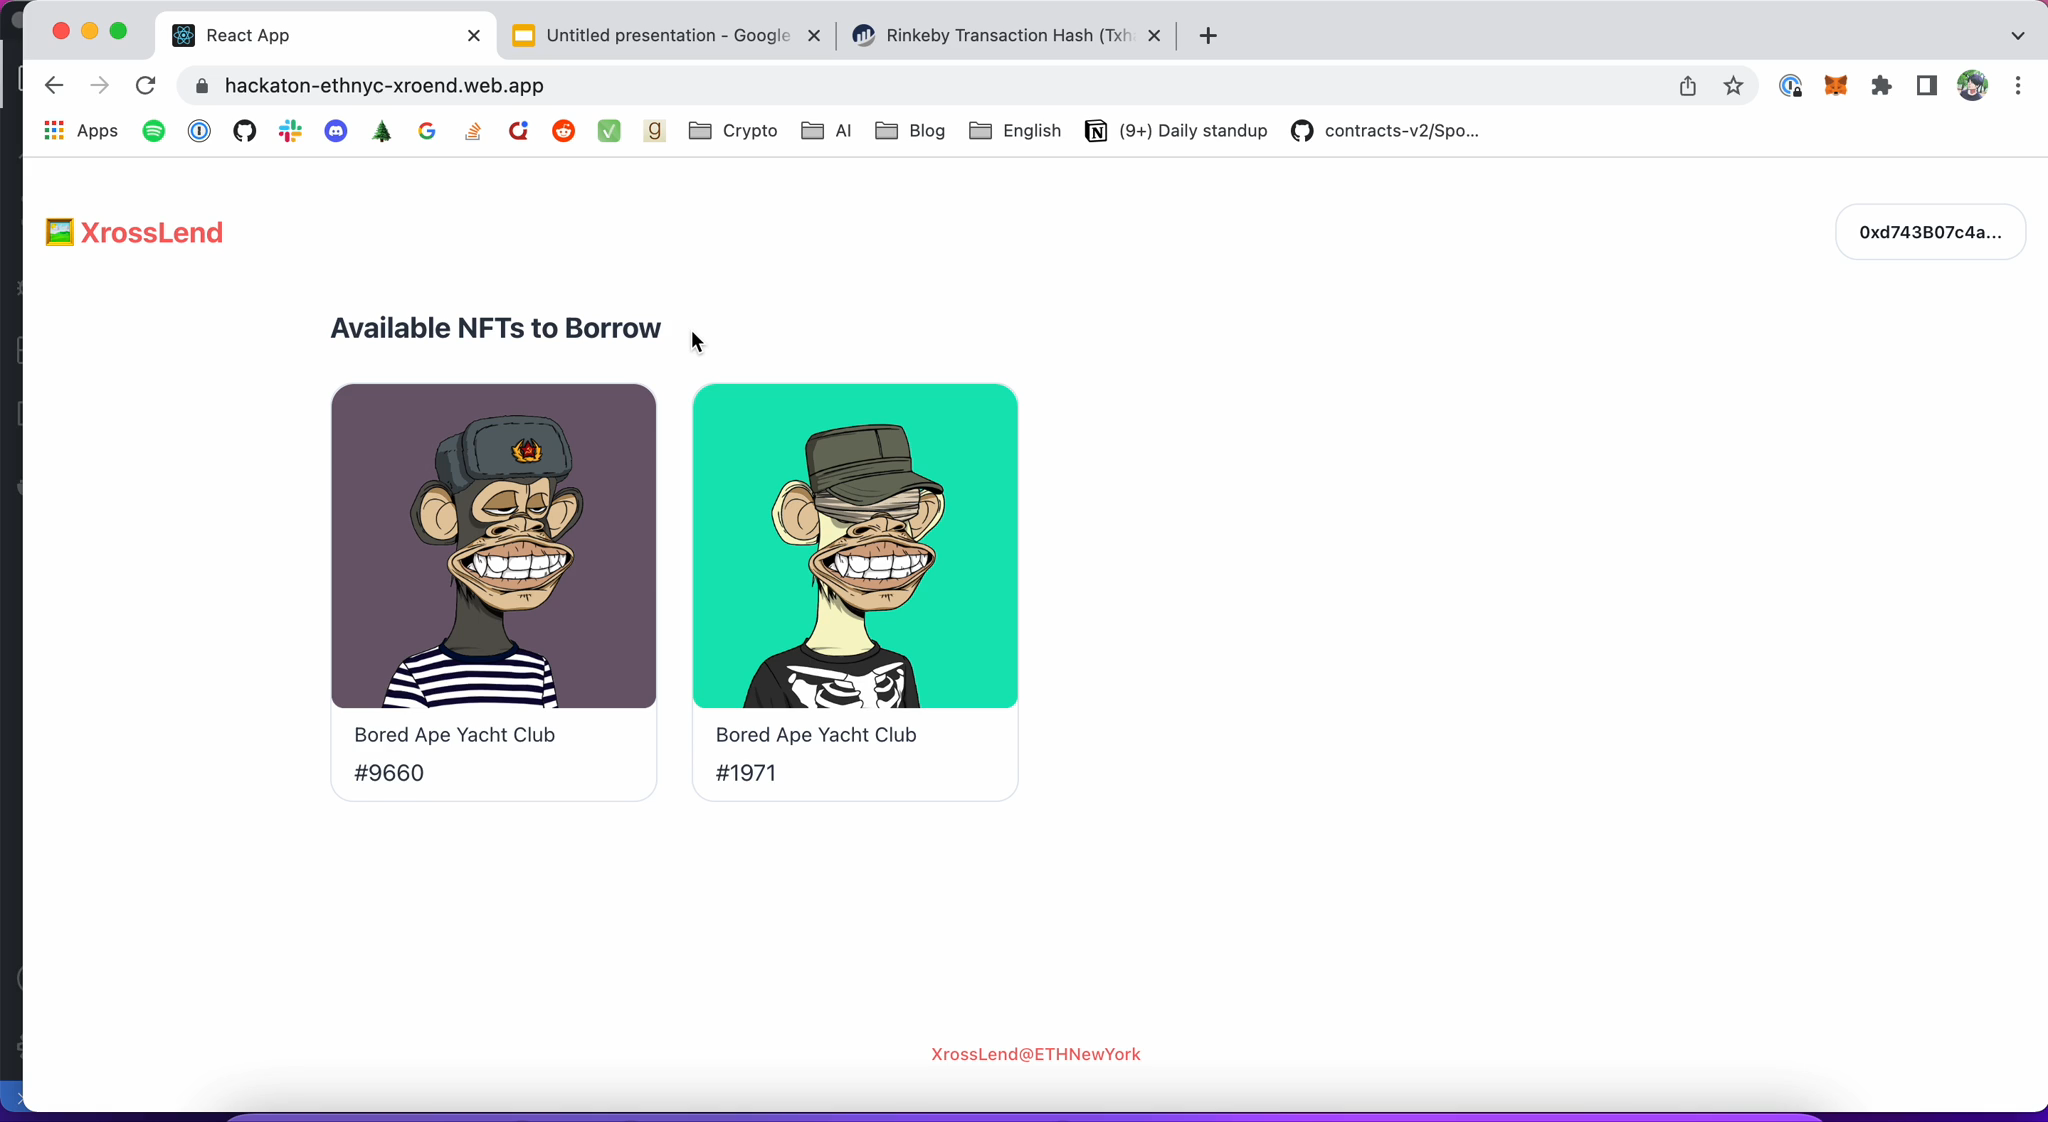Select Bored Ape #9660 image
The width and height of the screenshot is (2048, 1122).
[494, 546]
